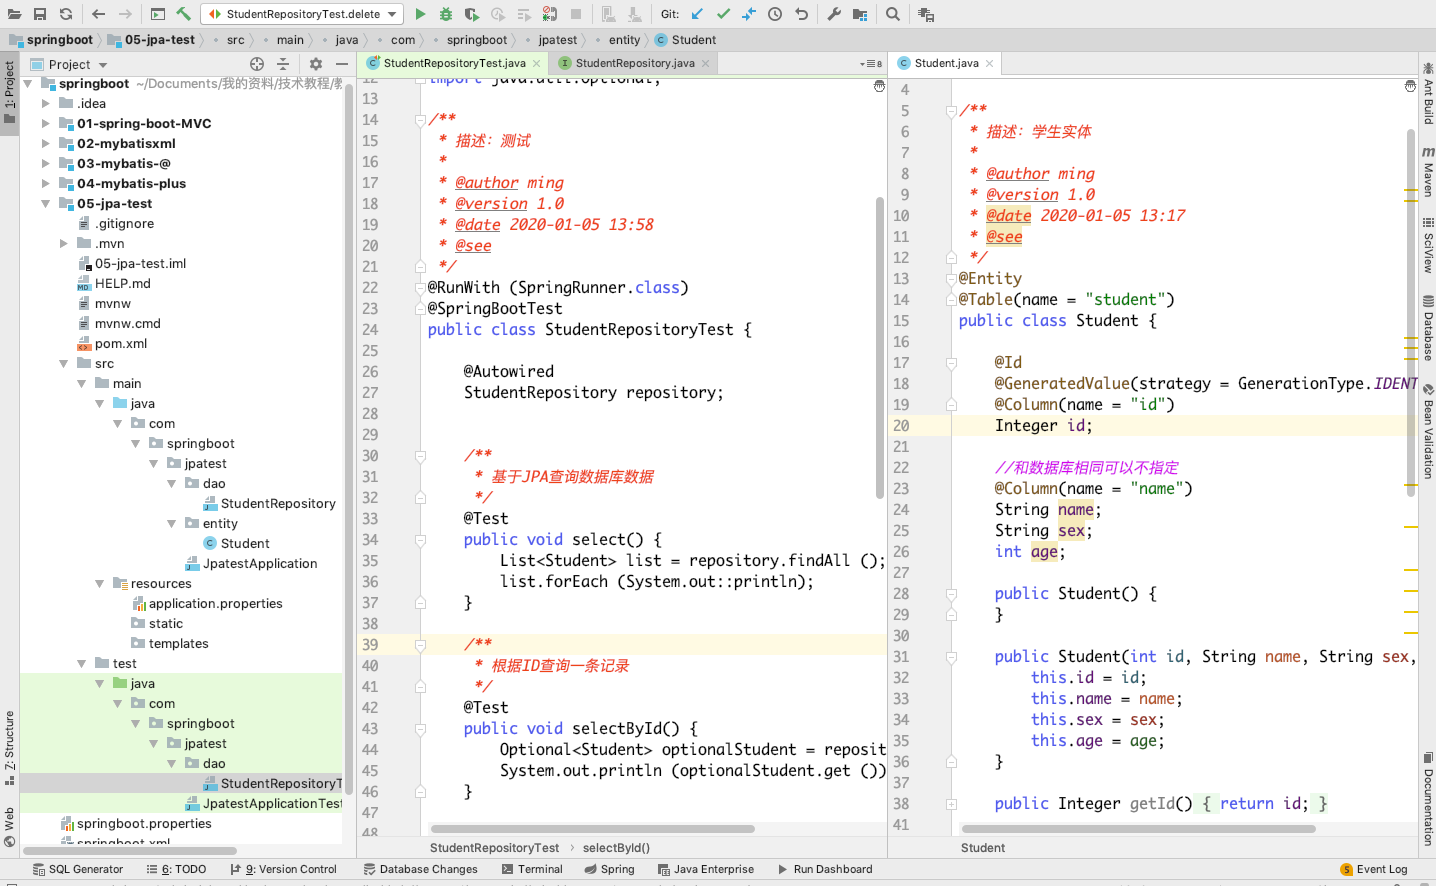The image size is (1436, 886).
Task: Open the Terminal tool window
Action: tap(532, 869)
